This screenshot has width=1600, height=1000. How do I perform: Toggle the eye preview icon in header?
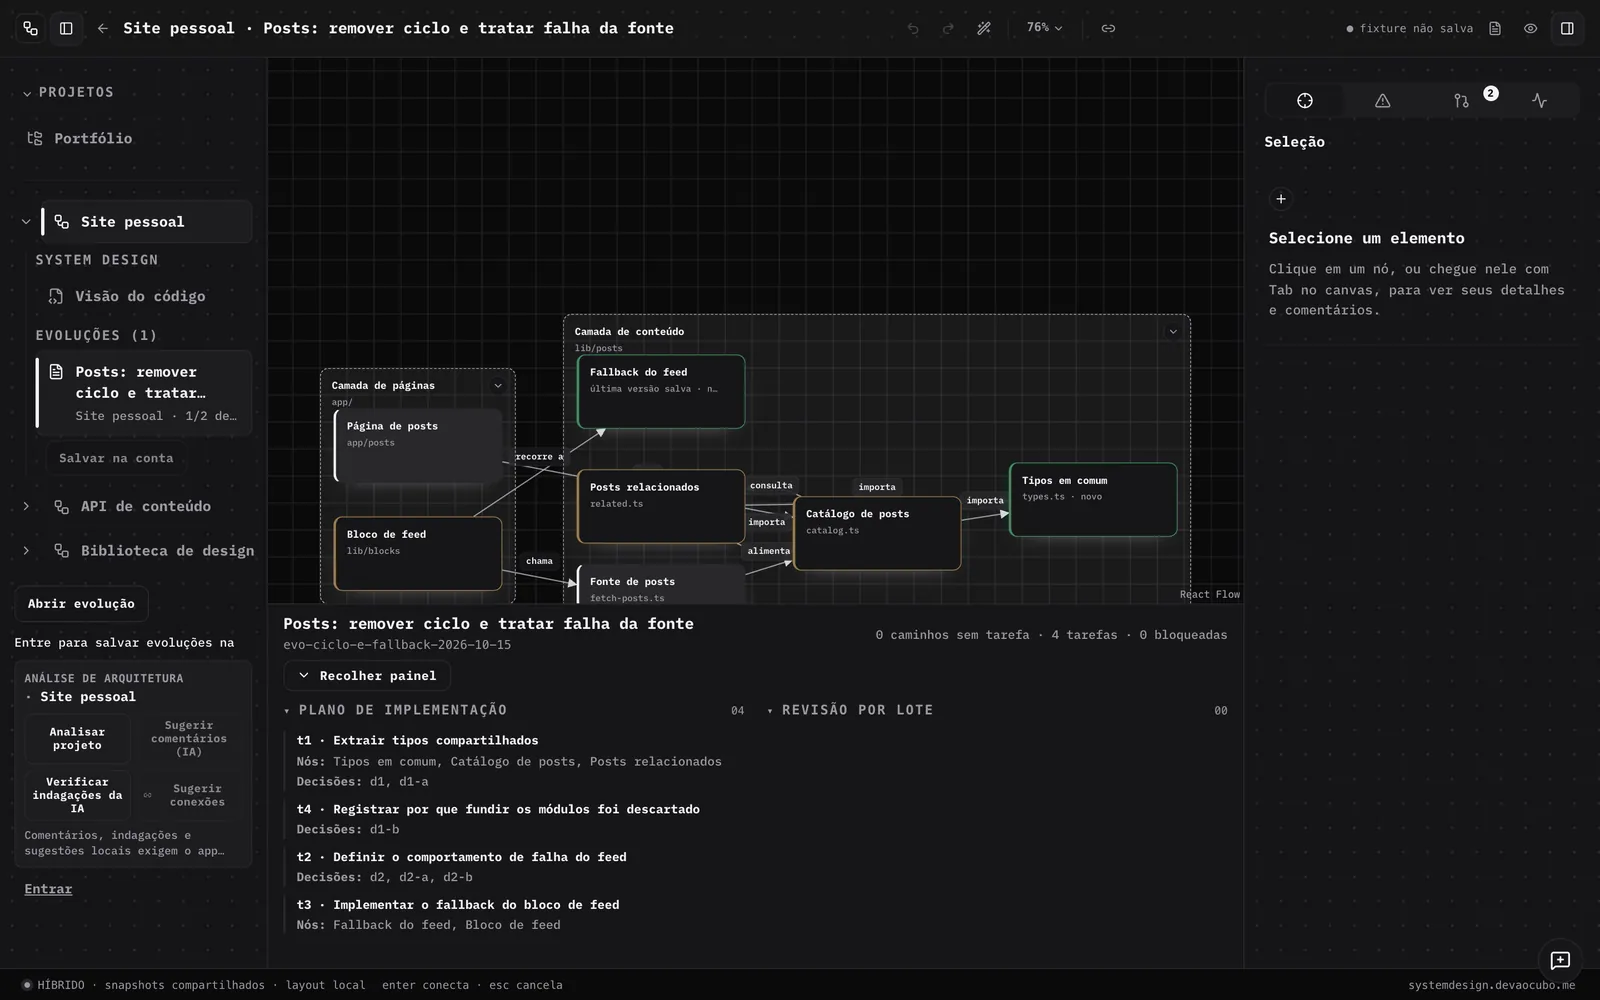point(1530,28)
